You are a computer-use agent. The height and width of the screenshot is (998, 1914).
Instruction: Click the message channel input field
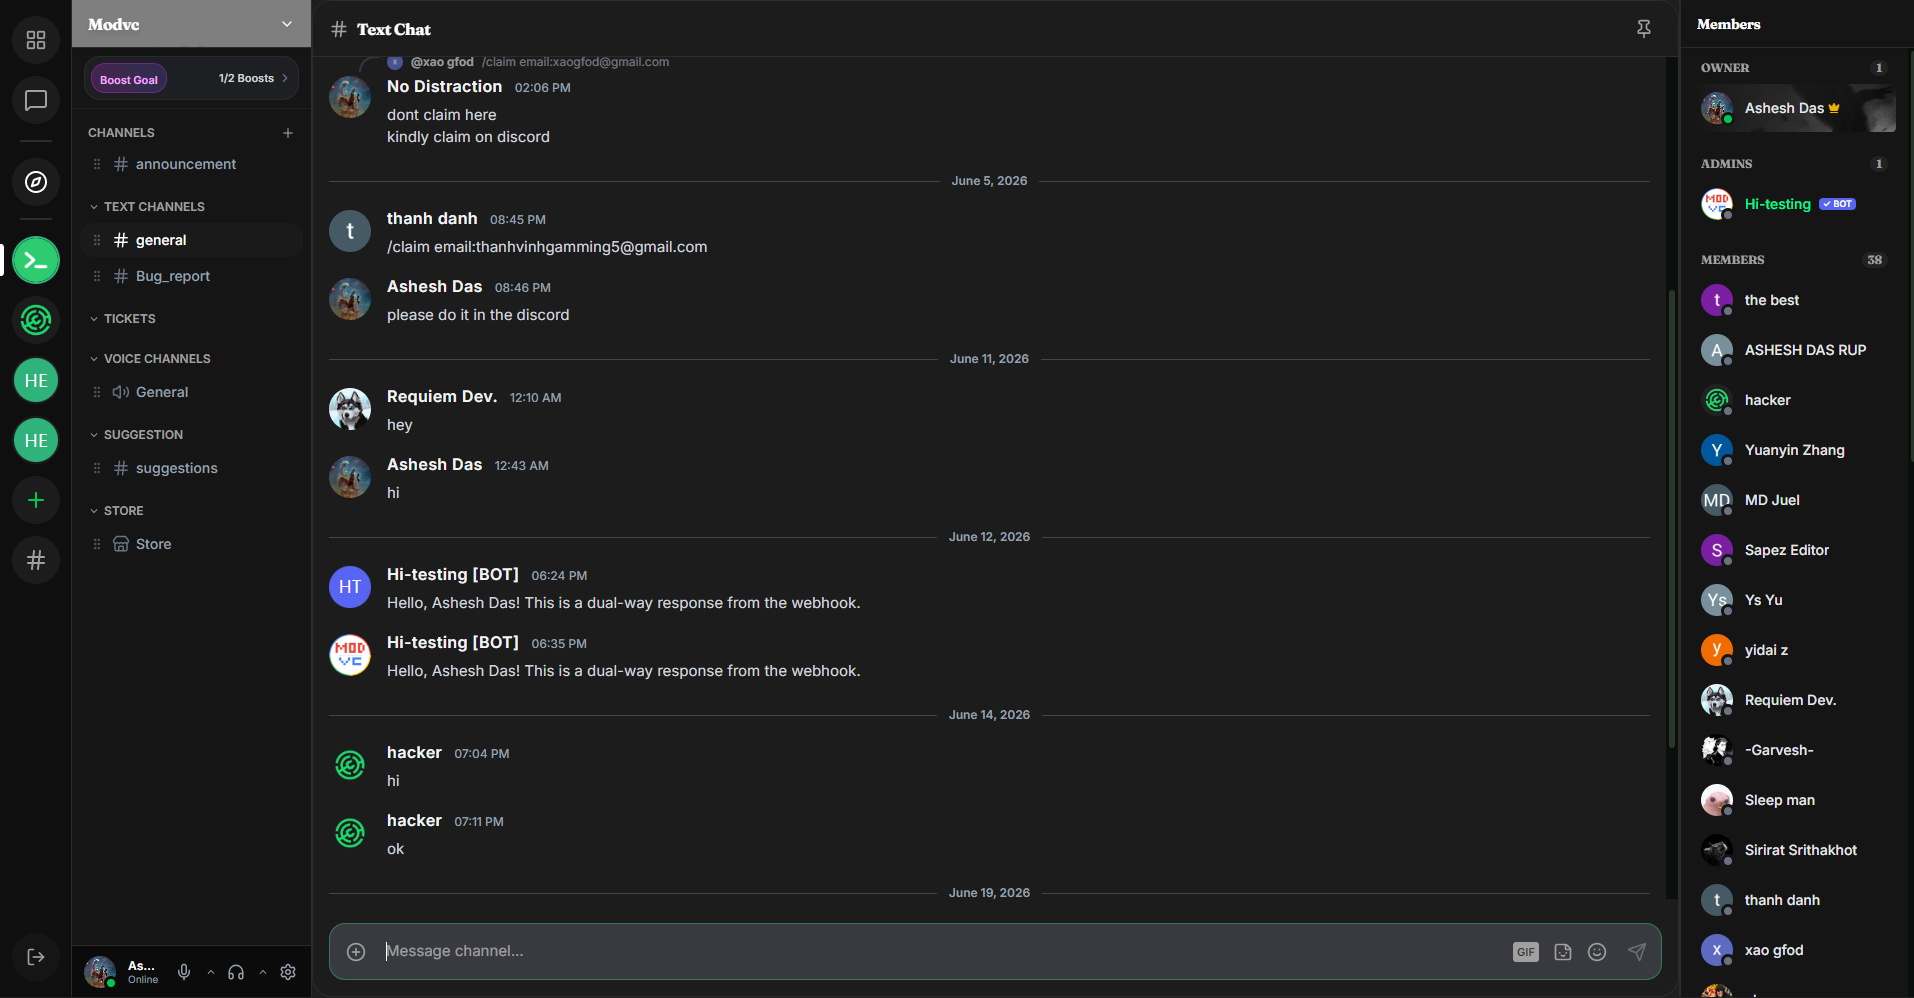click(x=943, y=951)
